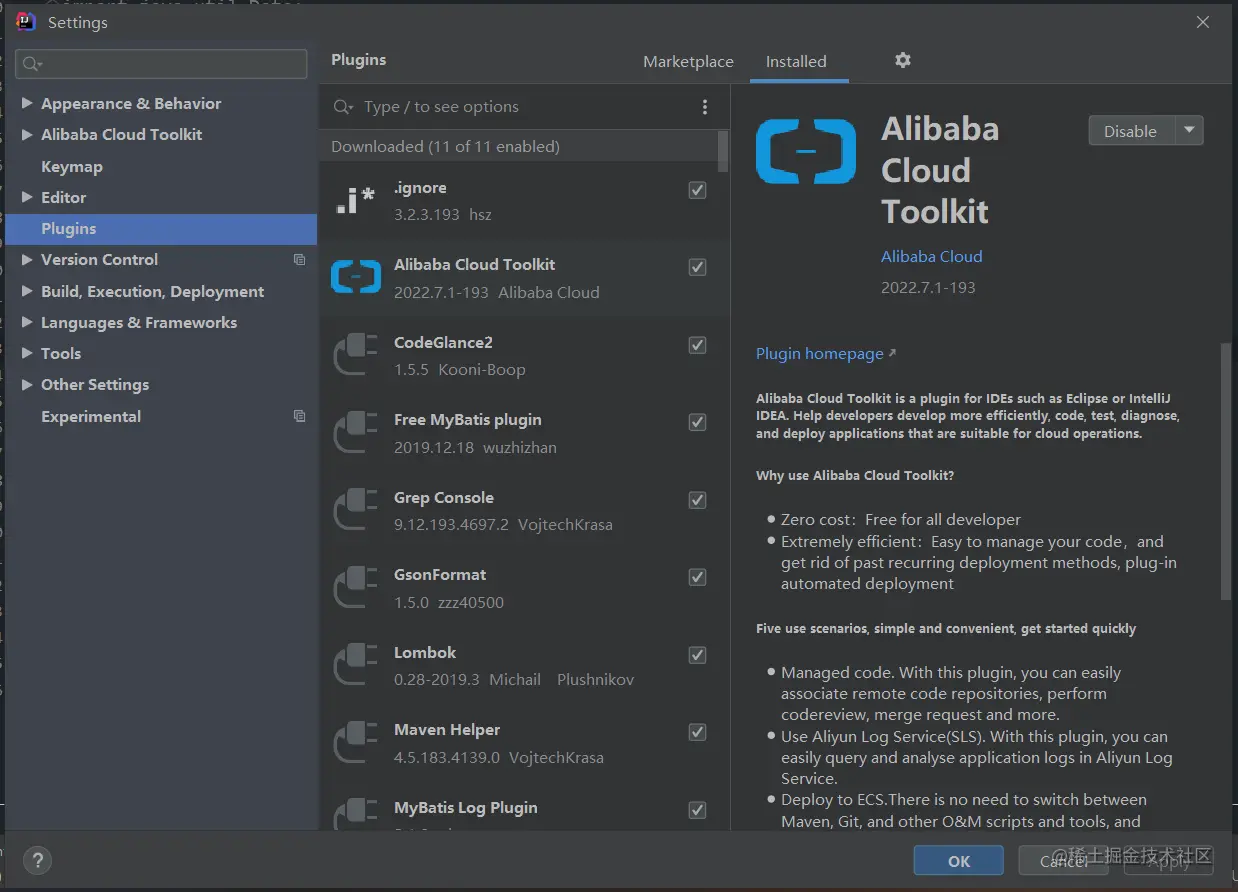Click the help question mark button
The width and height of the screenshot is (1238, 892).
click(37, 860)
